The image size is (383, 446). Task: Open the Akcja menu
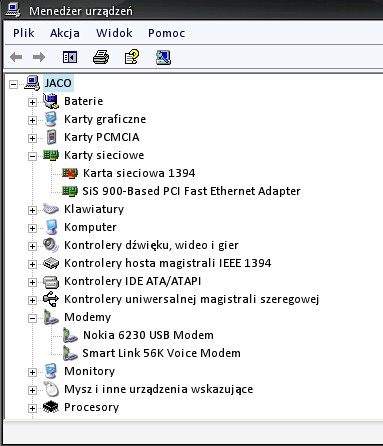tap(65, 33)
